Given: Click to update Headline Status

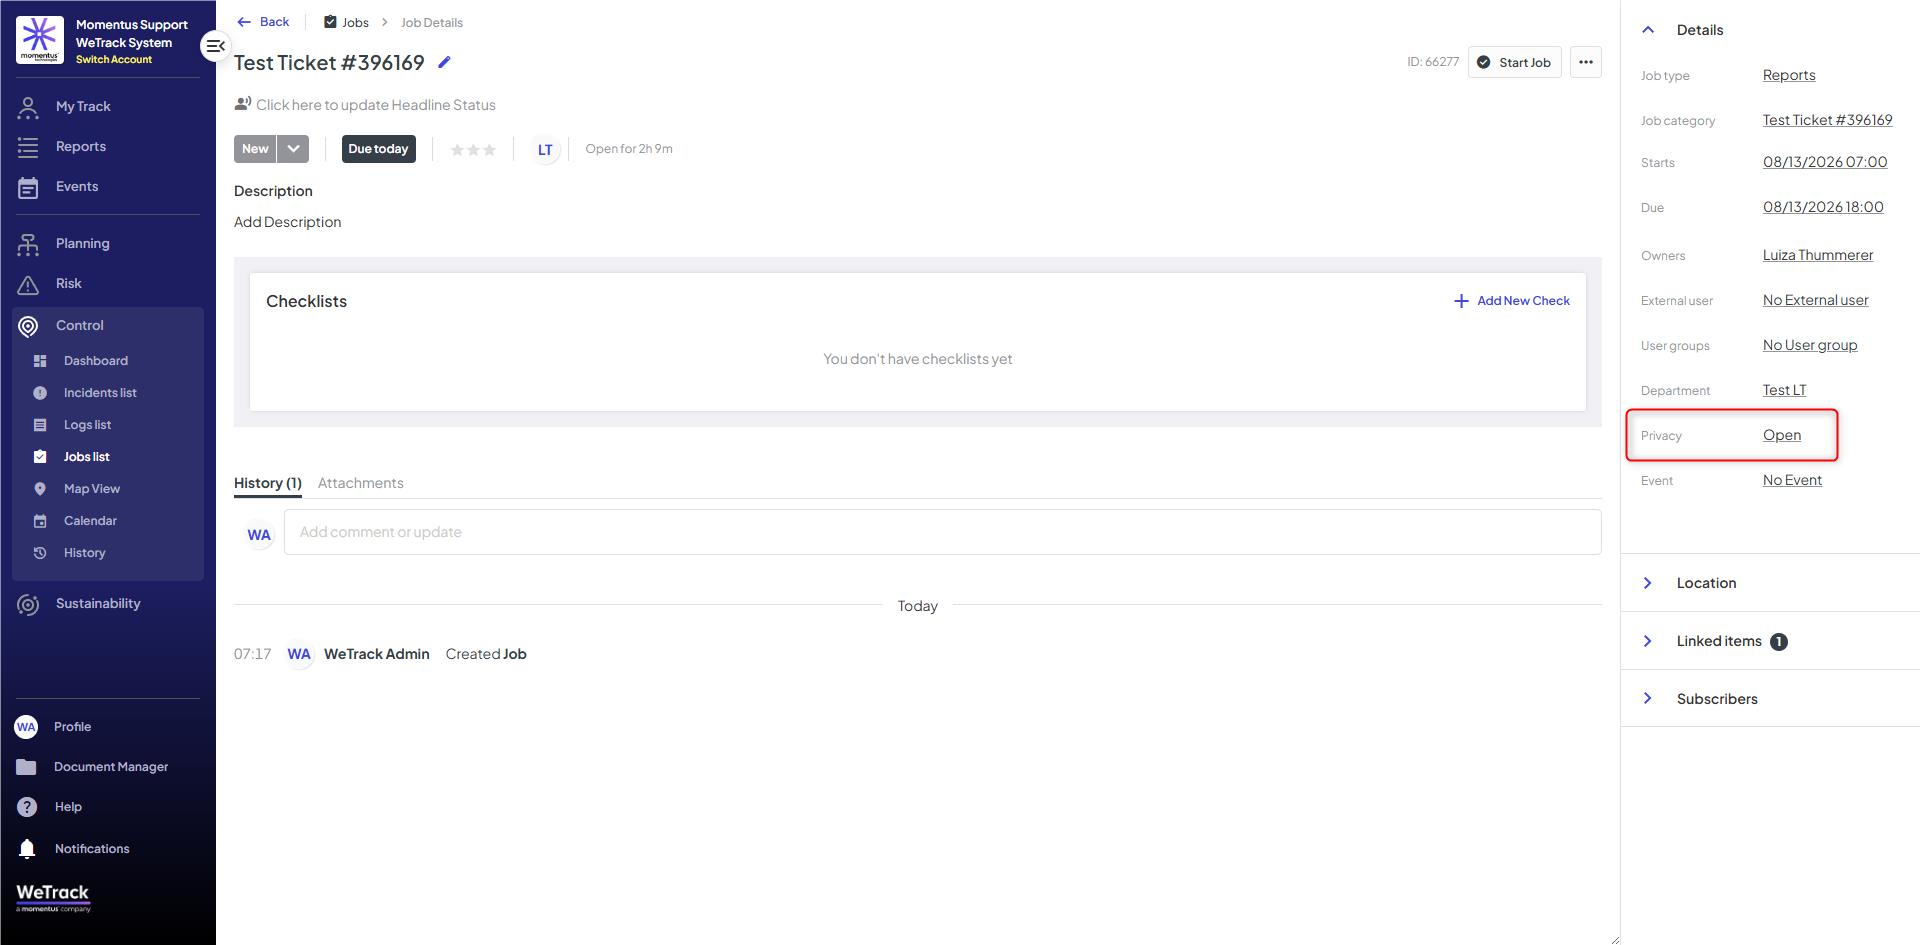Looking at the screenshot, I should (376, 105).
